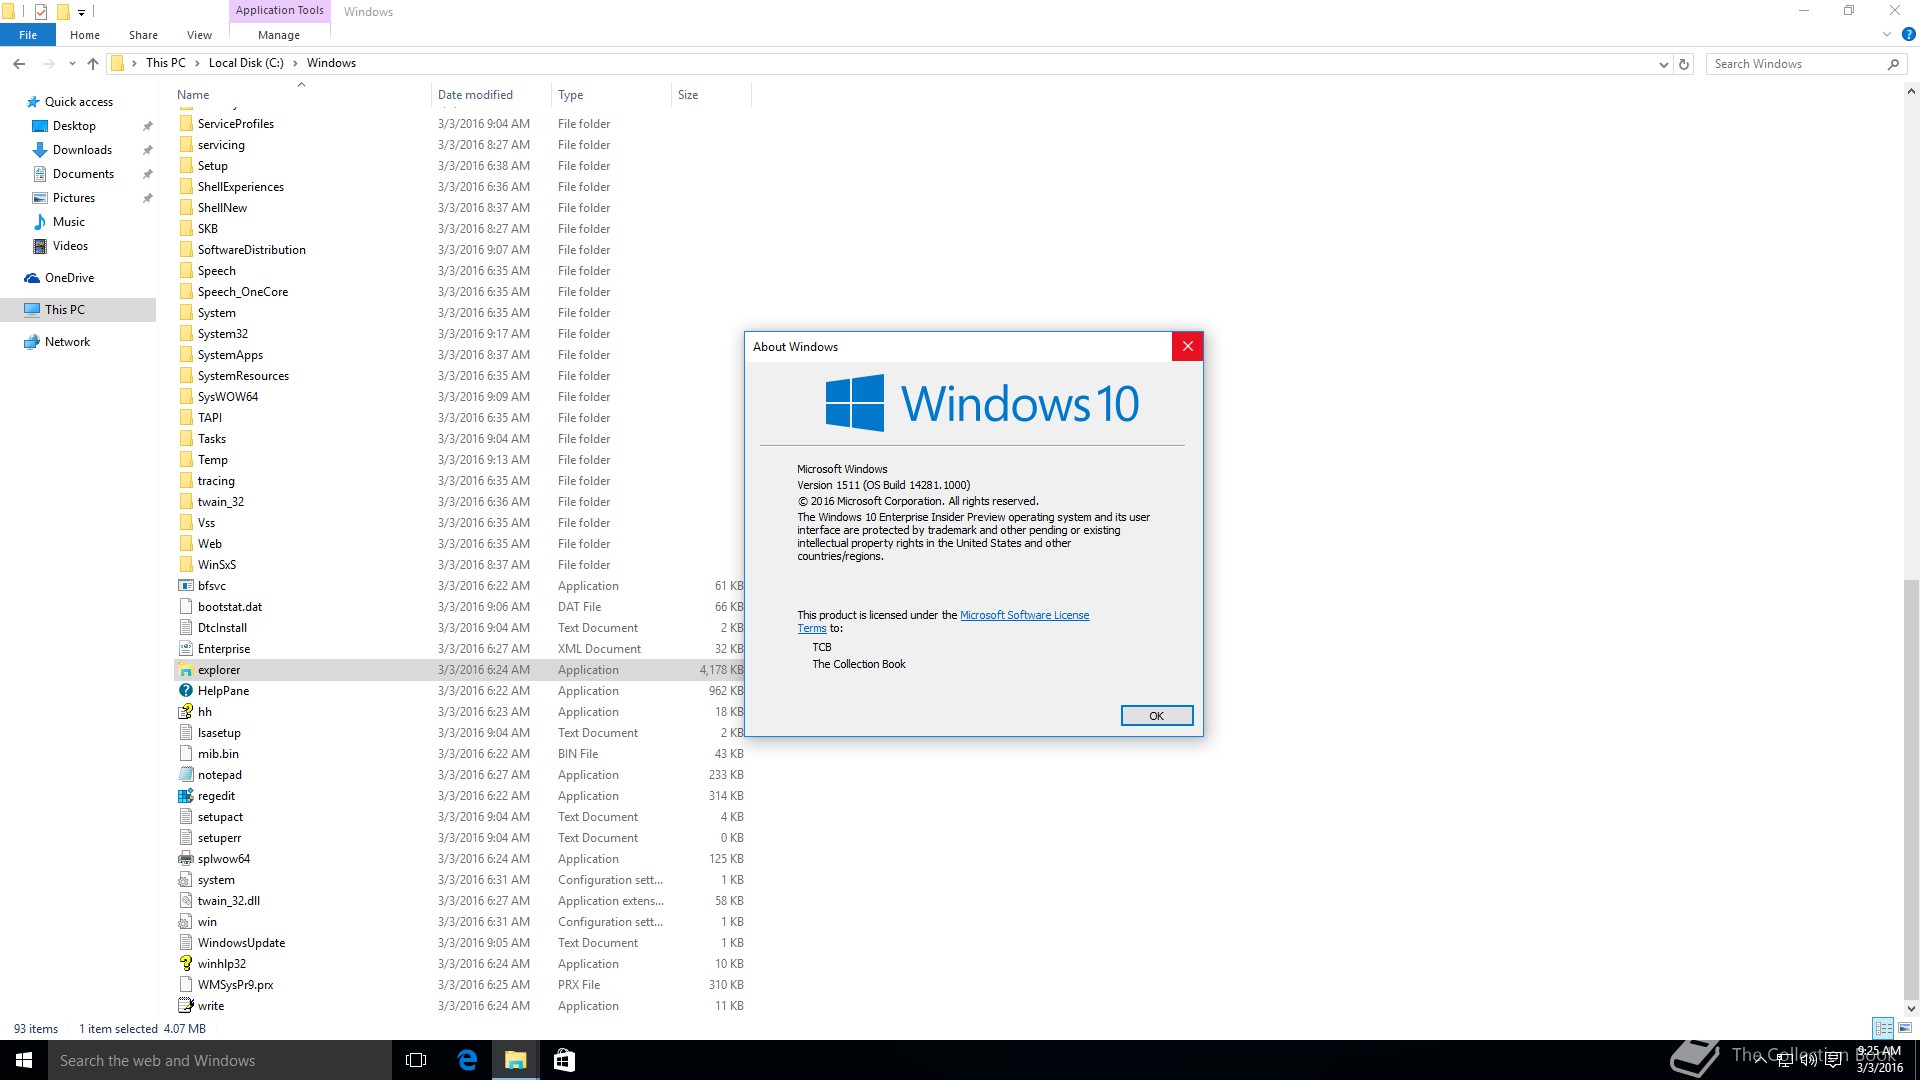Select the System32 folder icon
Screen dimensions: 1920x1080
tap(185, 334)
